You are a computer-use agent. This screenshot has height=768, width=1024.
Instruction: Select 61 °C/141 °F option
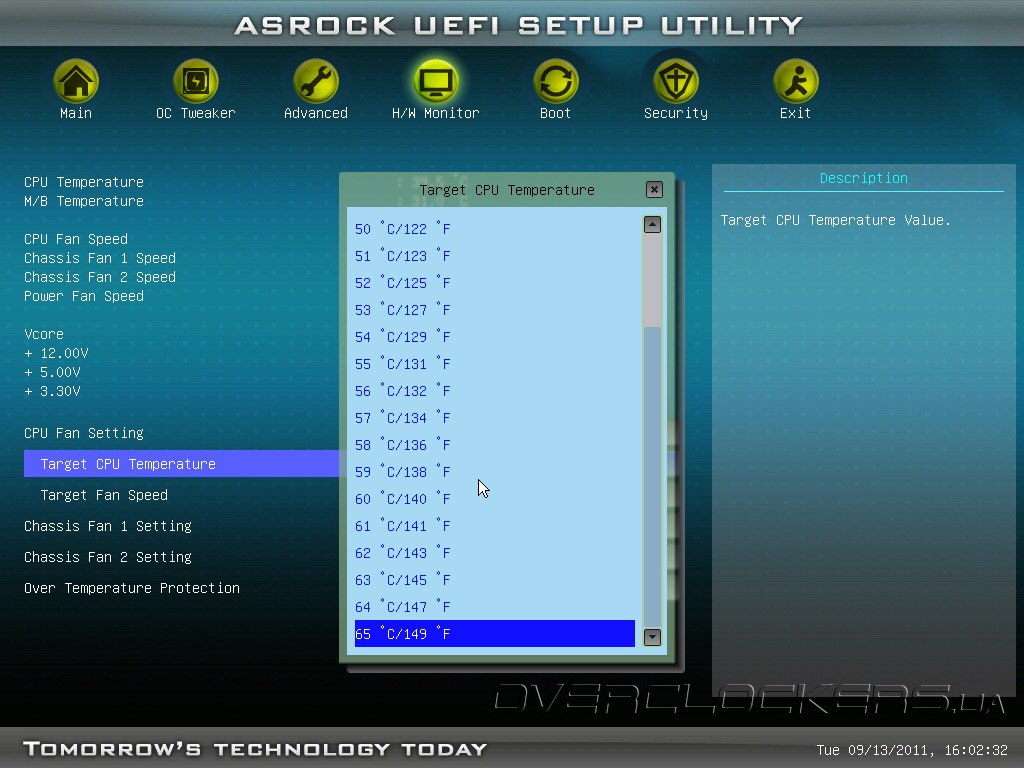494,526
